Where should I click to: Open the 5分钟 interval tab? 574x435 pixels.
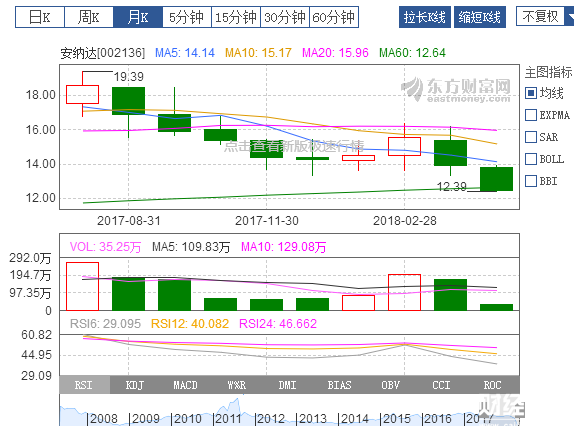click(x=187, y=17)
